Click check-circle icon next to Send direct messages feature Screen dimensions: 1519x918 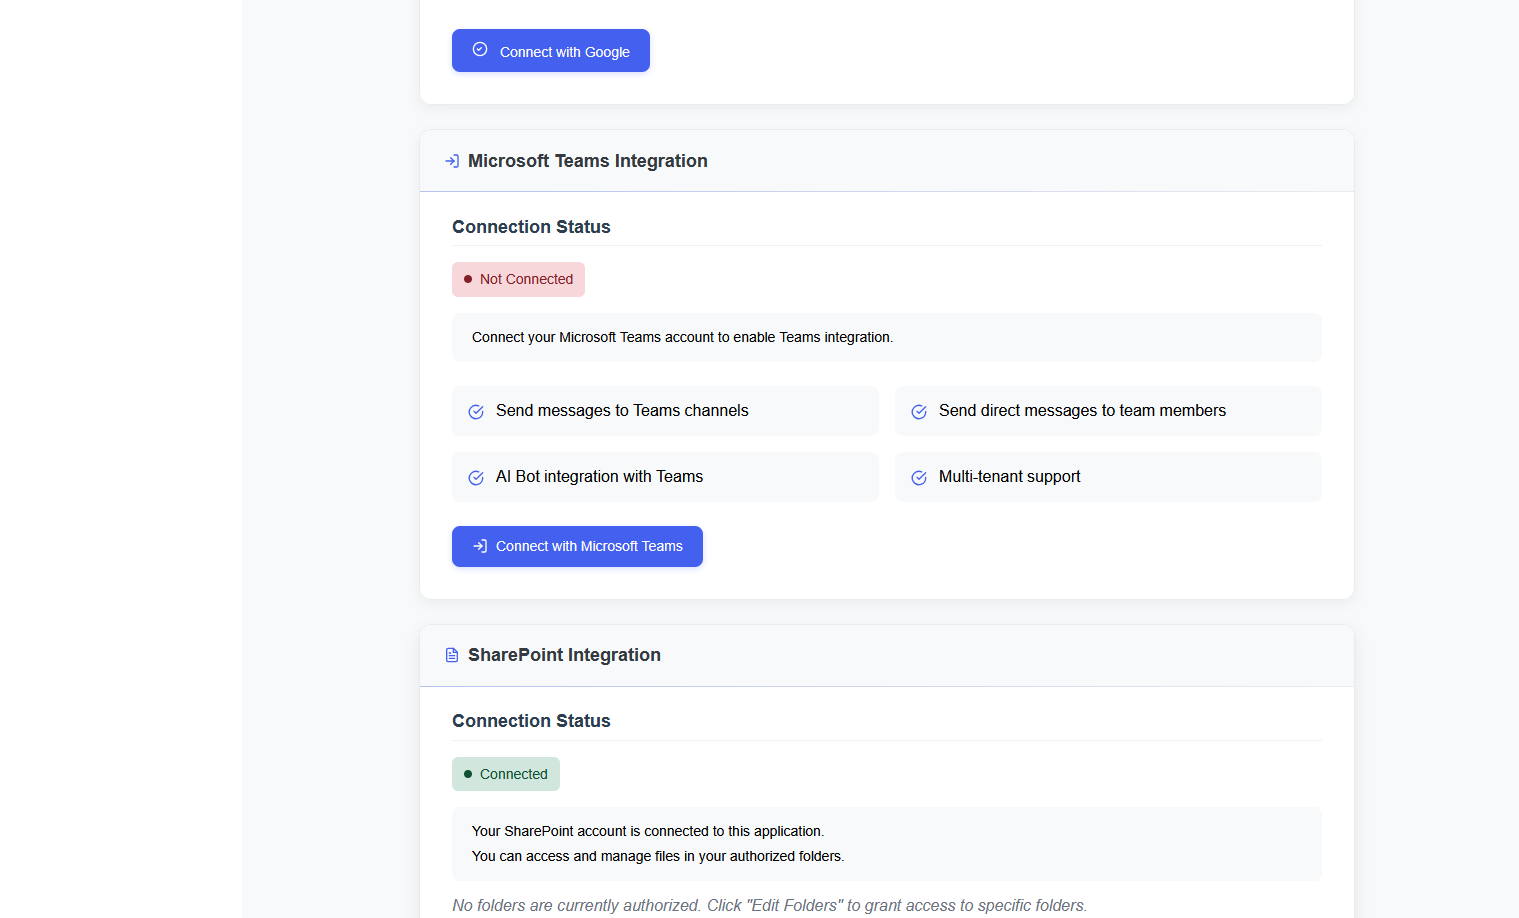coord(918,411)
